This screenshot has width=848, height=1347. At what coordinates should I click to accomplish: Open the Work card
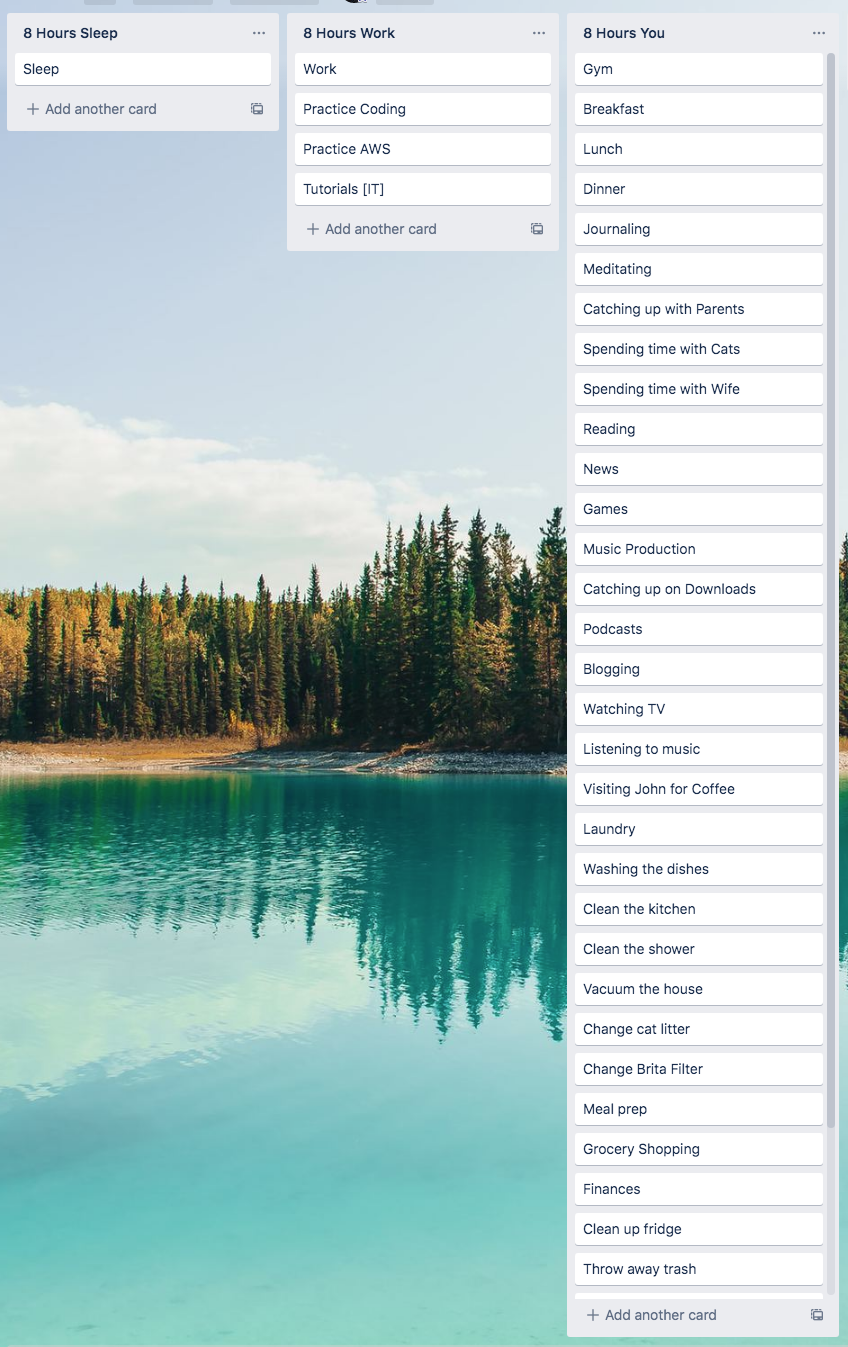coord(423,69)
